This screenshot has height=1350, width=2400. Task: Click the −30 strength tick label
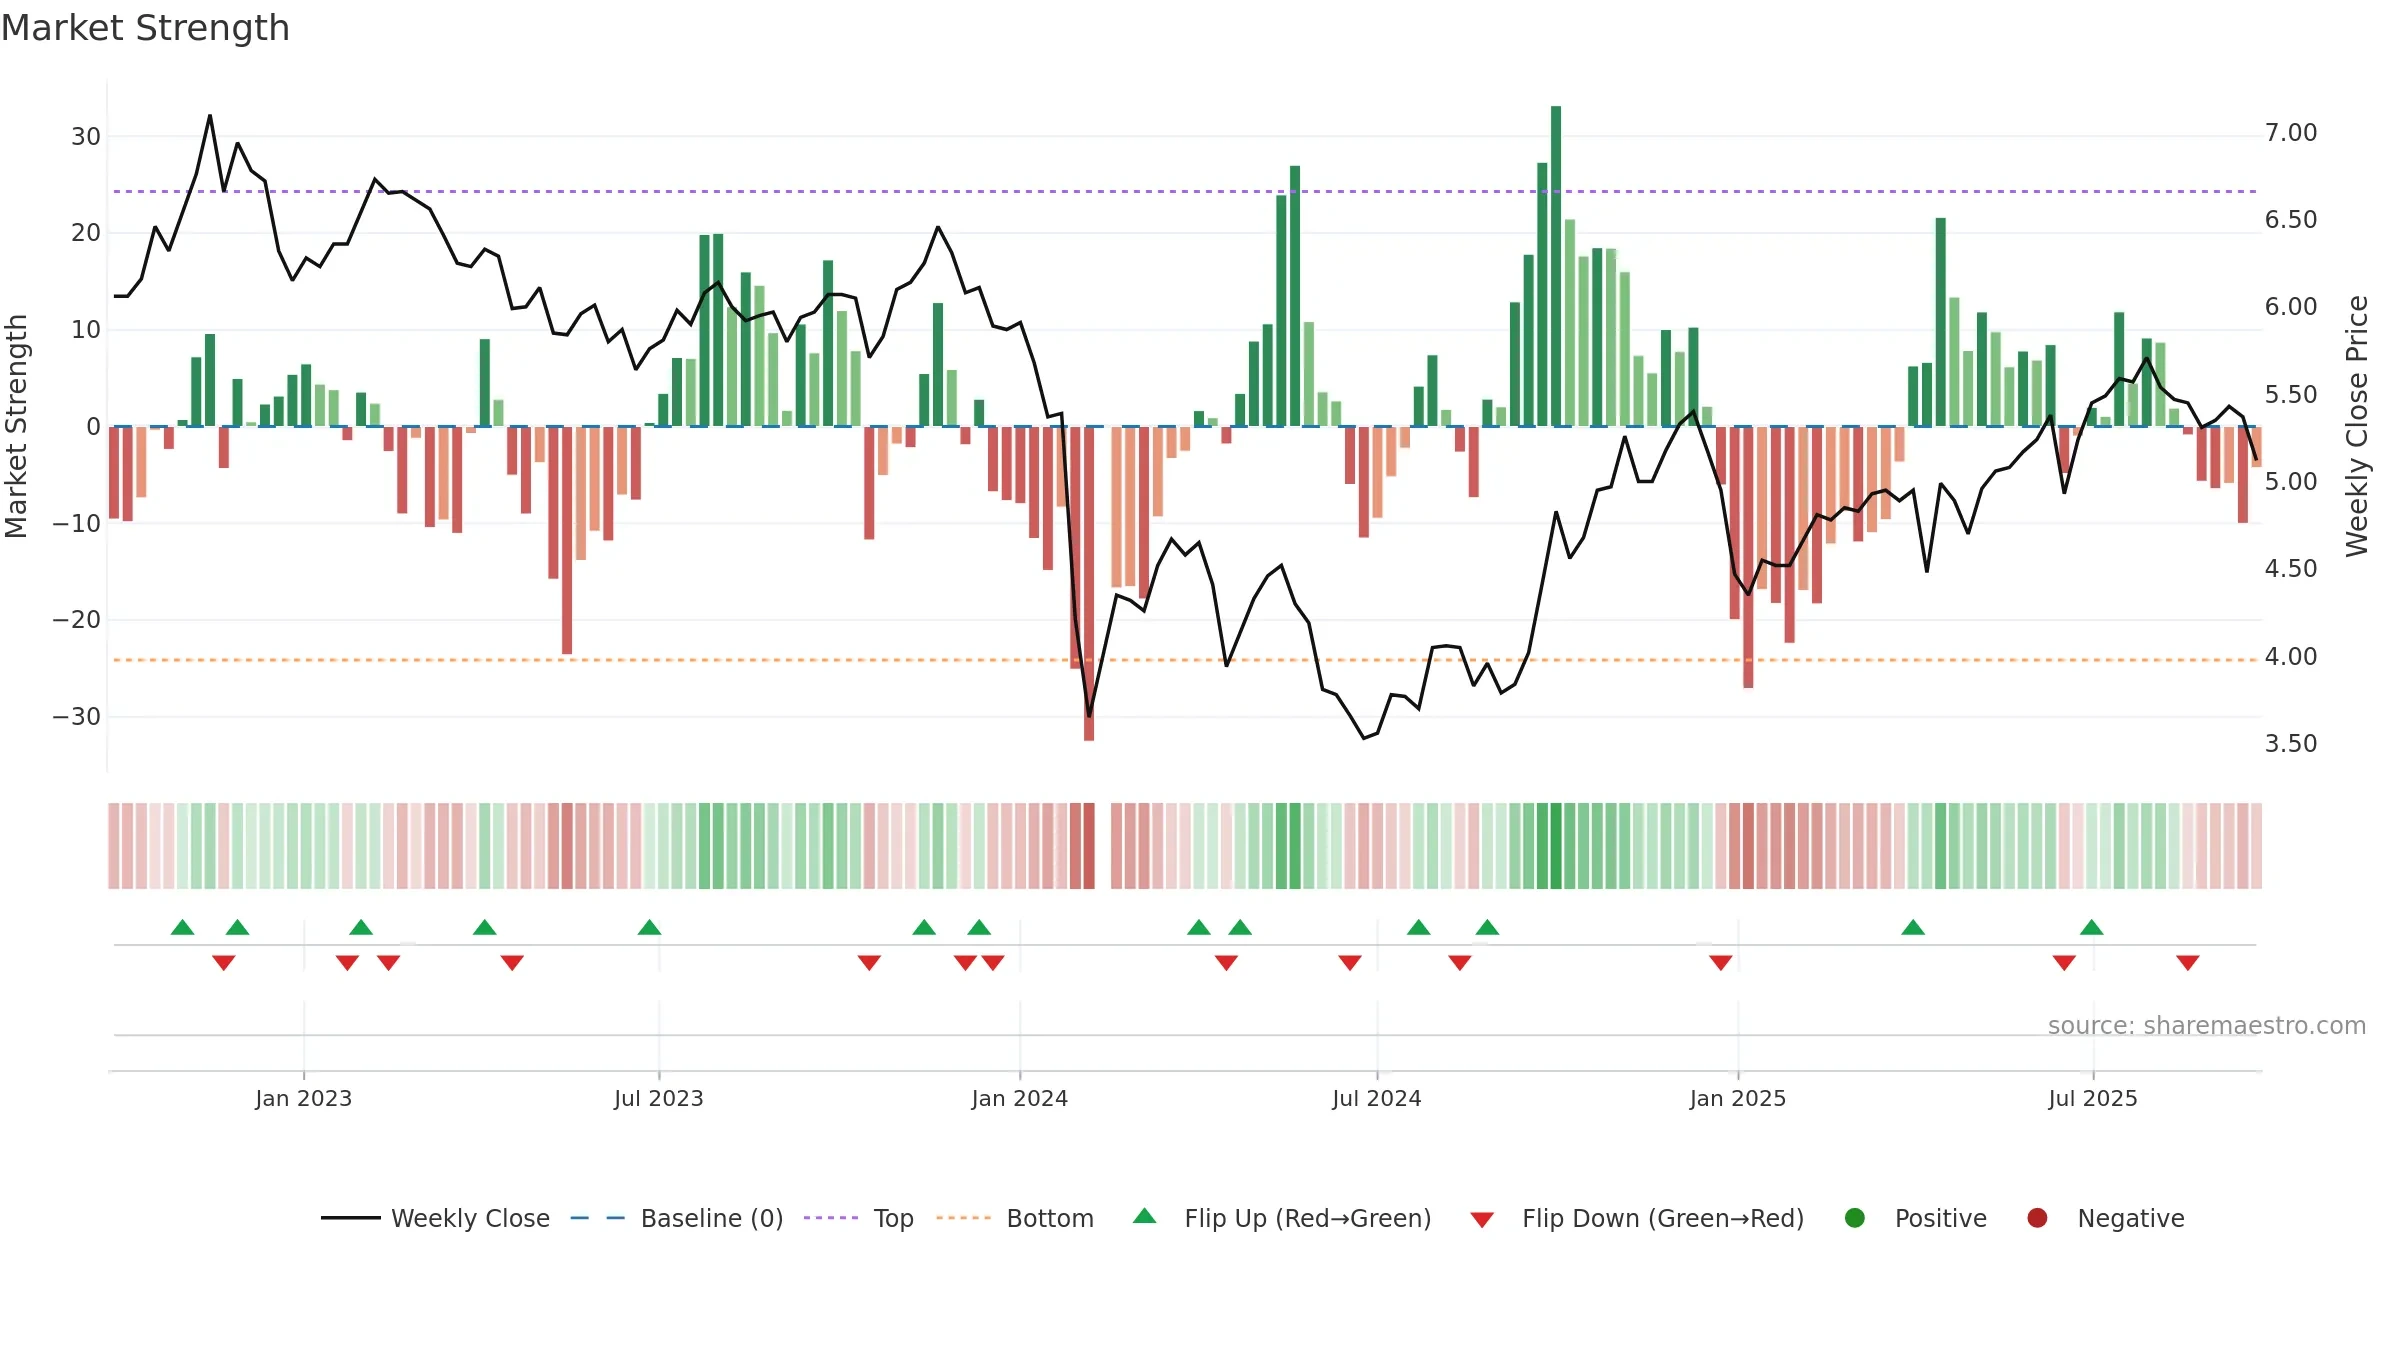coord(77,717)
